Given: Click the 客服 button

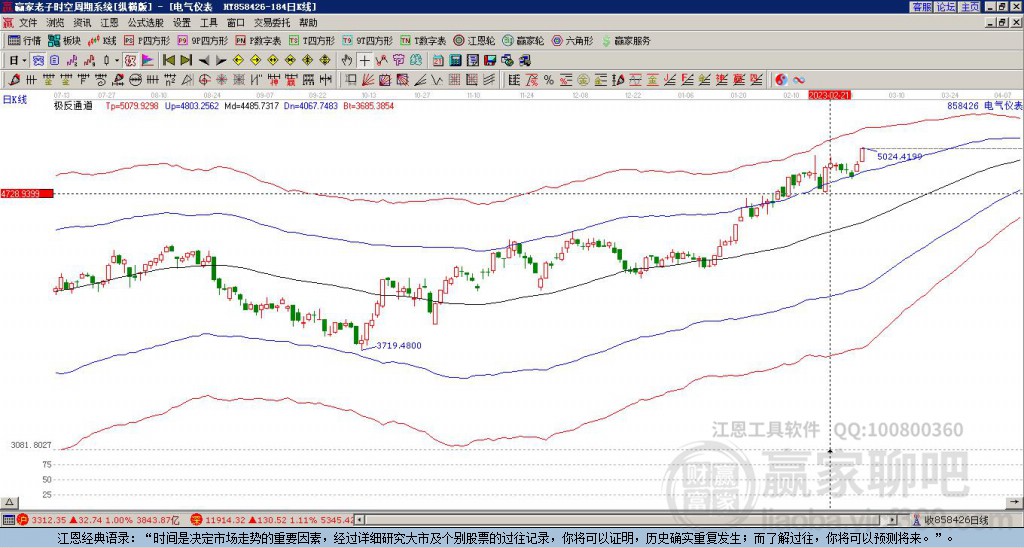Looking at the screenshot, I should tap(921, 7).
